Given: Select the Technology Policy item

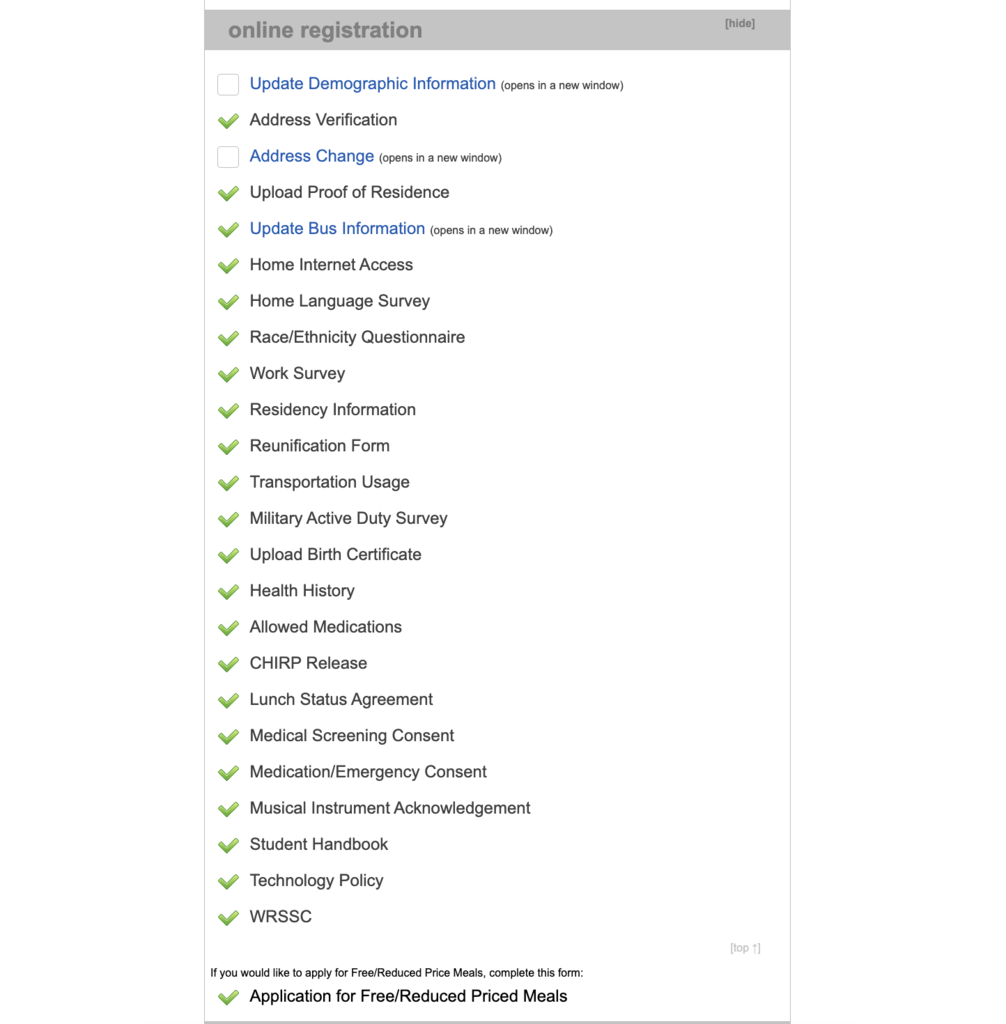Looking at the screenshot, I should coord(316,880).
